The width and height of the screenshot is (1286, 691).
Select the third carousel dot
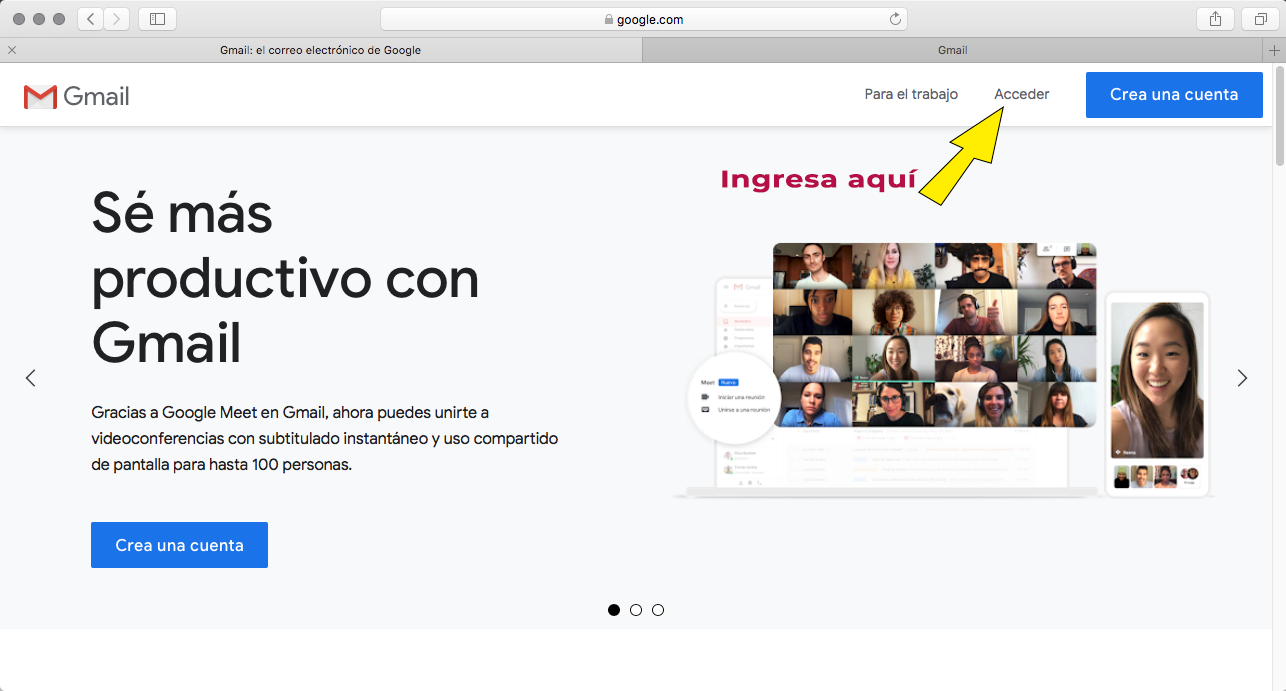pyautogui.click(x=658, y=610)
